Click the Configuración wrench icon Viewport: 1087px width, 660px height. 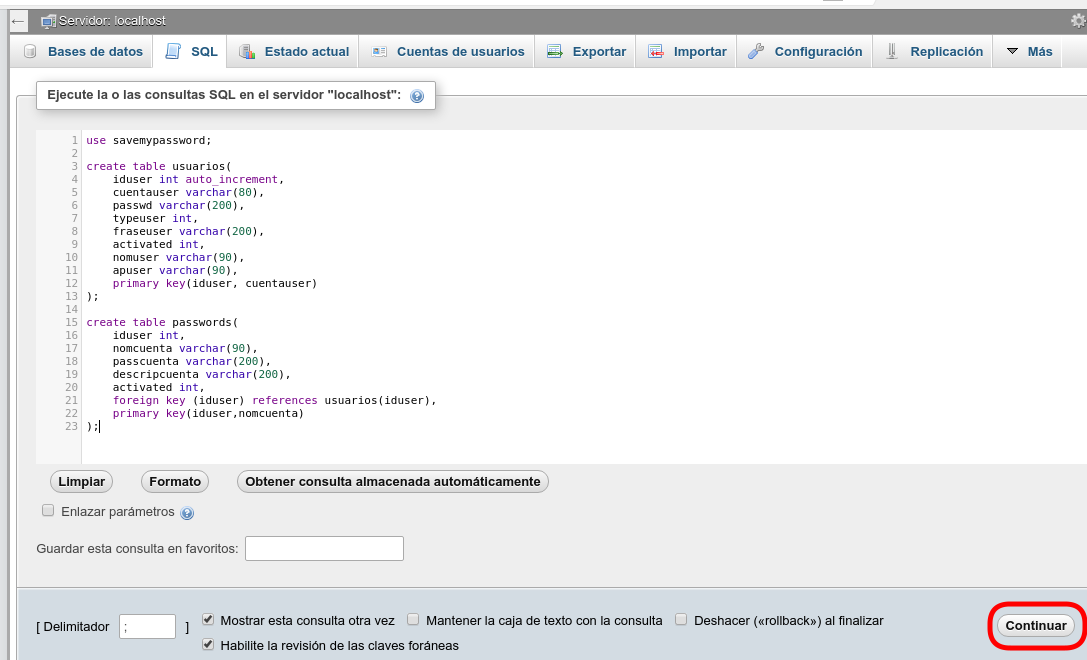click(756, 51)
